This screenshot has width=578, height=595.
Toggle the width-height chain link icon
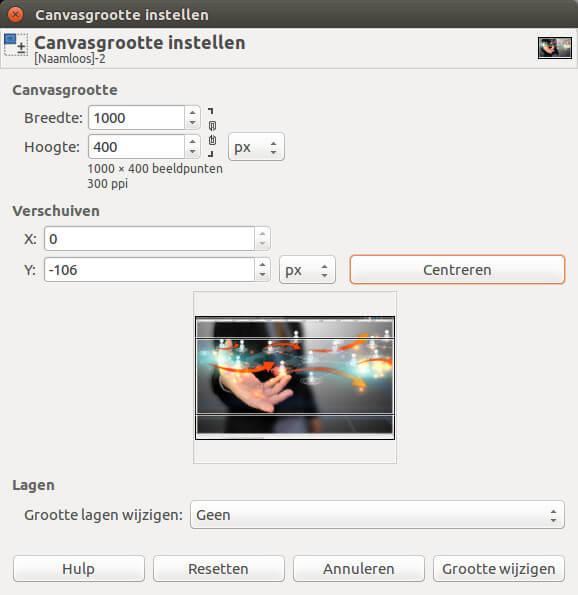pyautogui.click(x=212, y=132)
